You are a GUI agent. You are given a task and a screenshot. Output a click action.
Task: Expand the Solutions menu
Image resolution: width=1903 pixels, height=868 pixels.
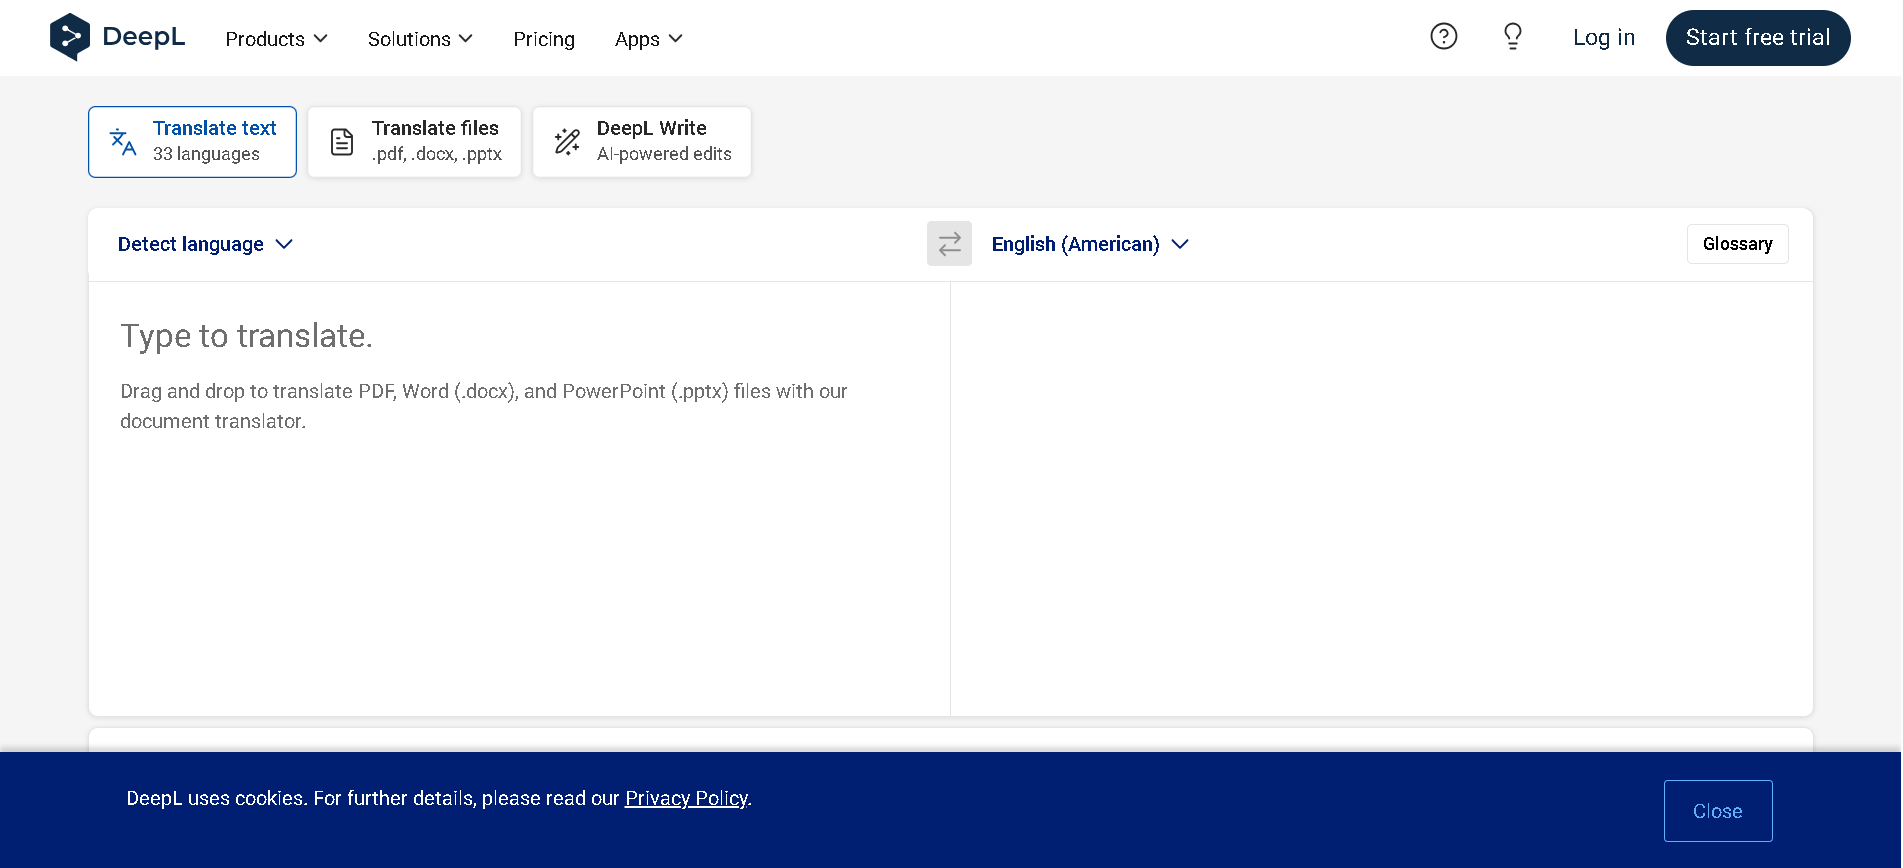pyautogui.click(x=420, y=39)
